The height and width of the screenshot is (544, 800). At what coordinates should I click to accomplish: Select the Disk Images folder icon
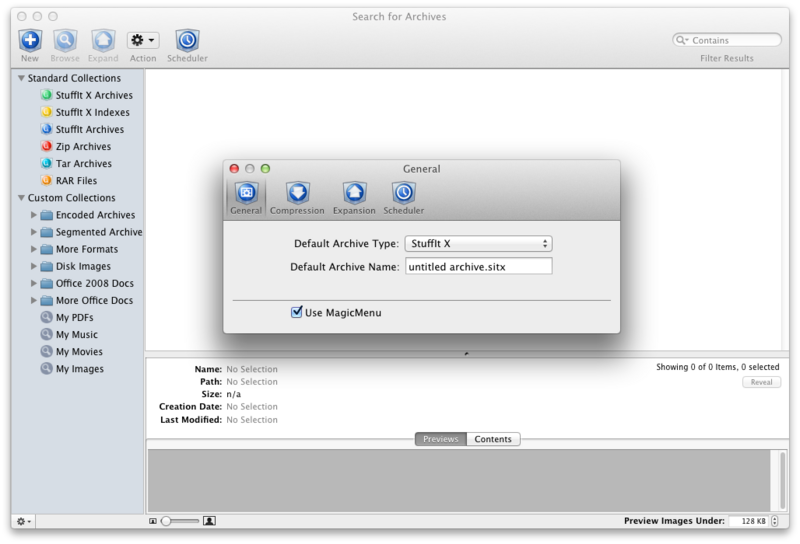[x=46, y=266]
